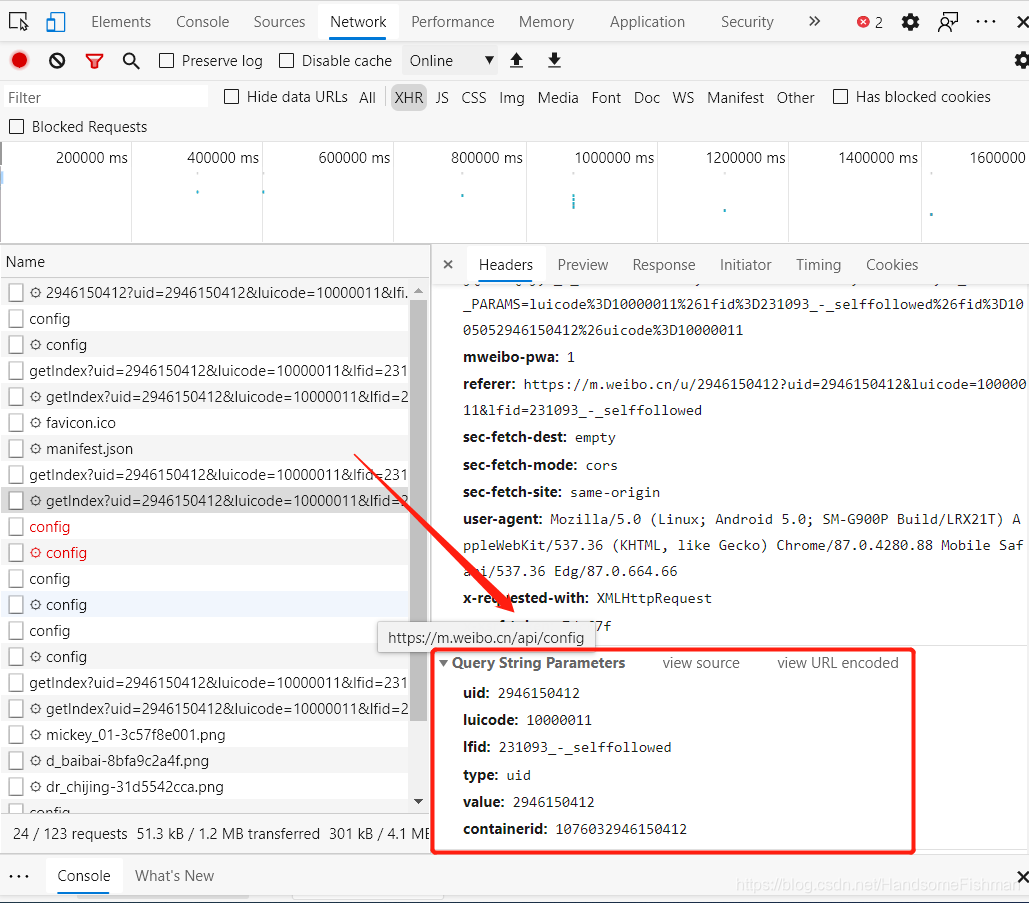Activate the inspect element picker icon
This screenshot has height=903, width=1029.
click(18, 22)
